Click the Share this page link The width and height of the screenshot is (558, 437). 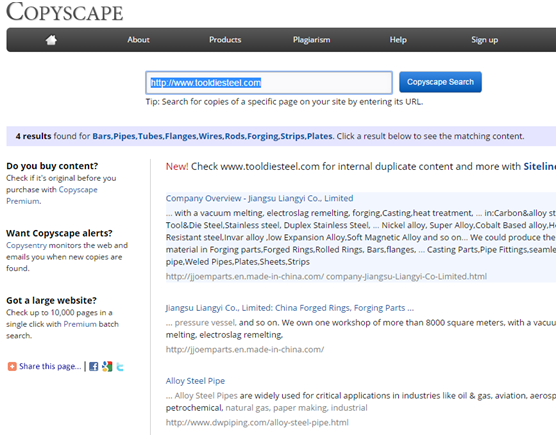50,366
